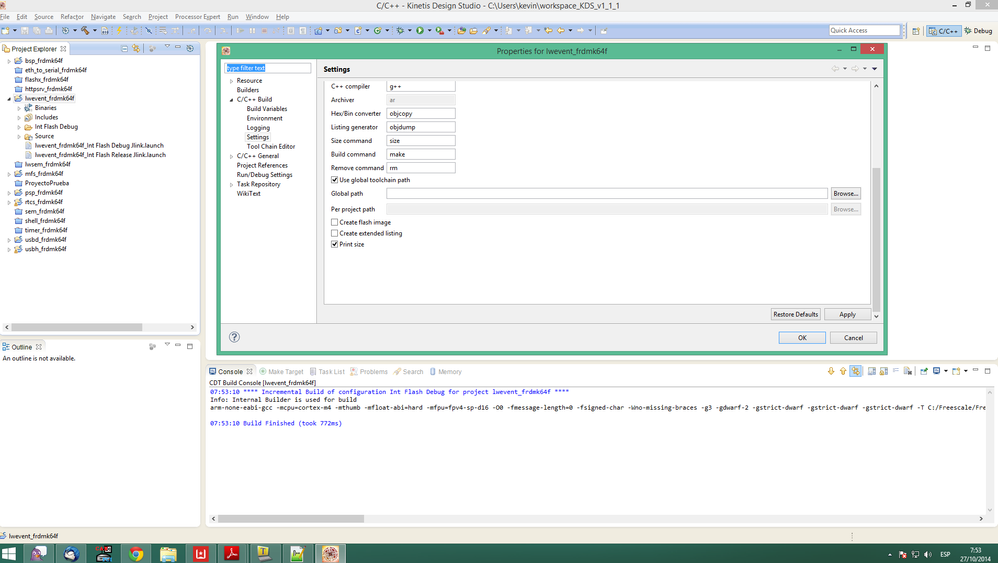Open the Run button dropdown arrow
This screenshot has height=563, width=998.
[429, 30]
